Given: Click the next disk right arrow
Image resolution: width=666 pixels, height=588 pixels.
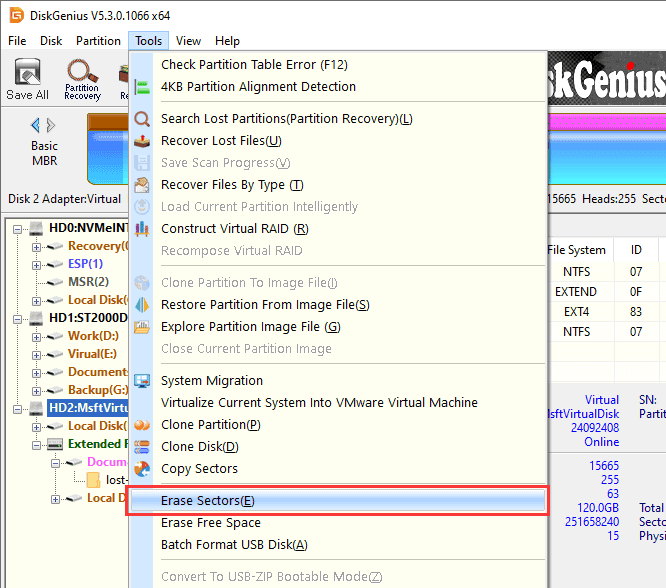Looking at the screenshot, I should point(52,125).
